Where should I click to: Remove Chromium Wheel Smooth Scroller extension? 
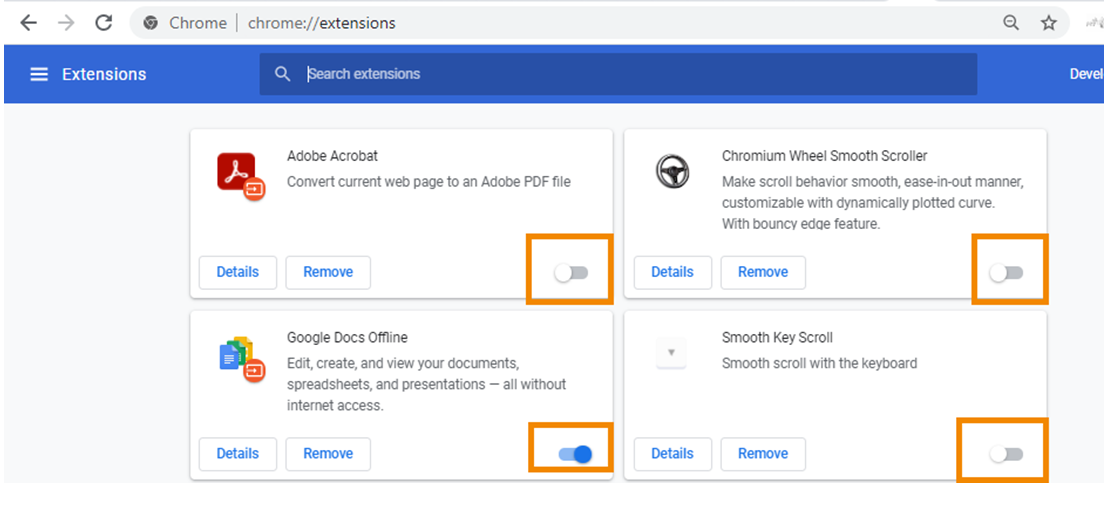(763, 272)
